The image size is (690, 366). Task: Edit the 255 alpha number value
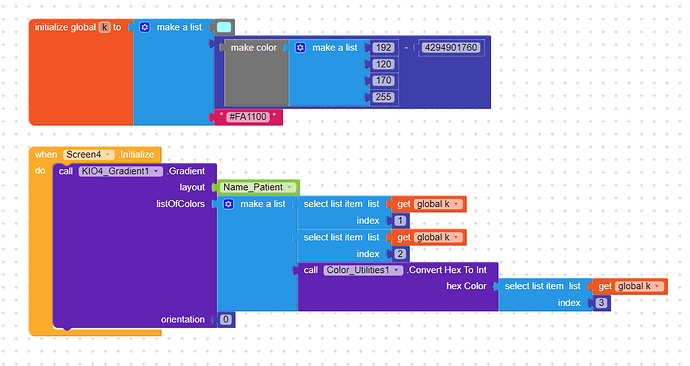[383, 97]
